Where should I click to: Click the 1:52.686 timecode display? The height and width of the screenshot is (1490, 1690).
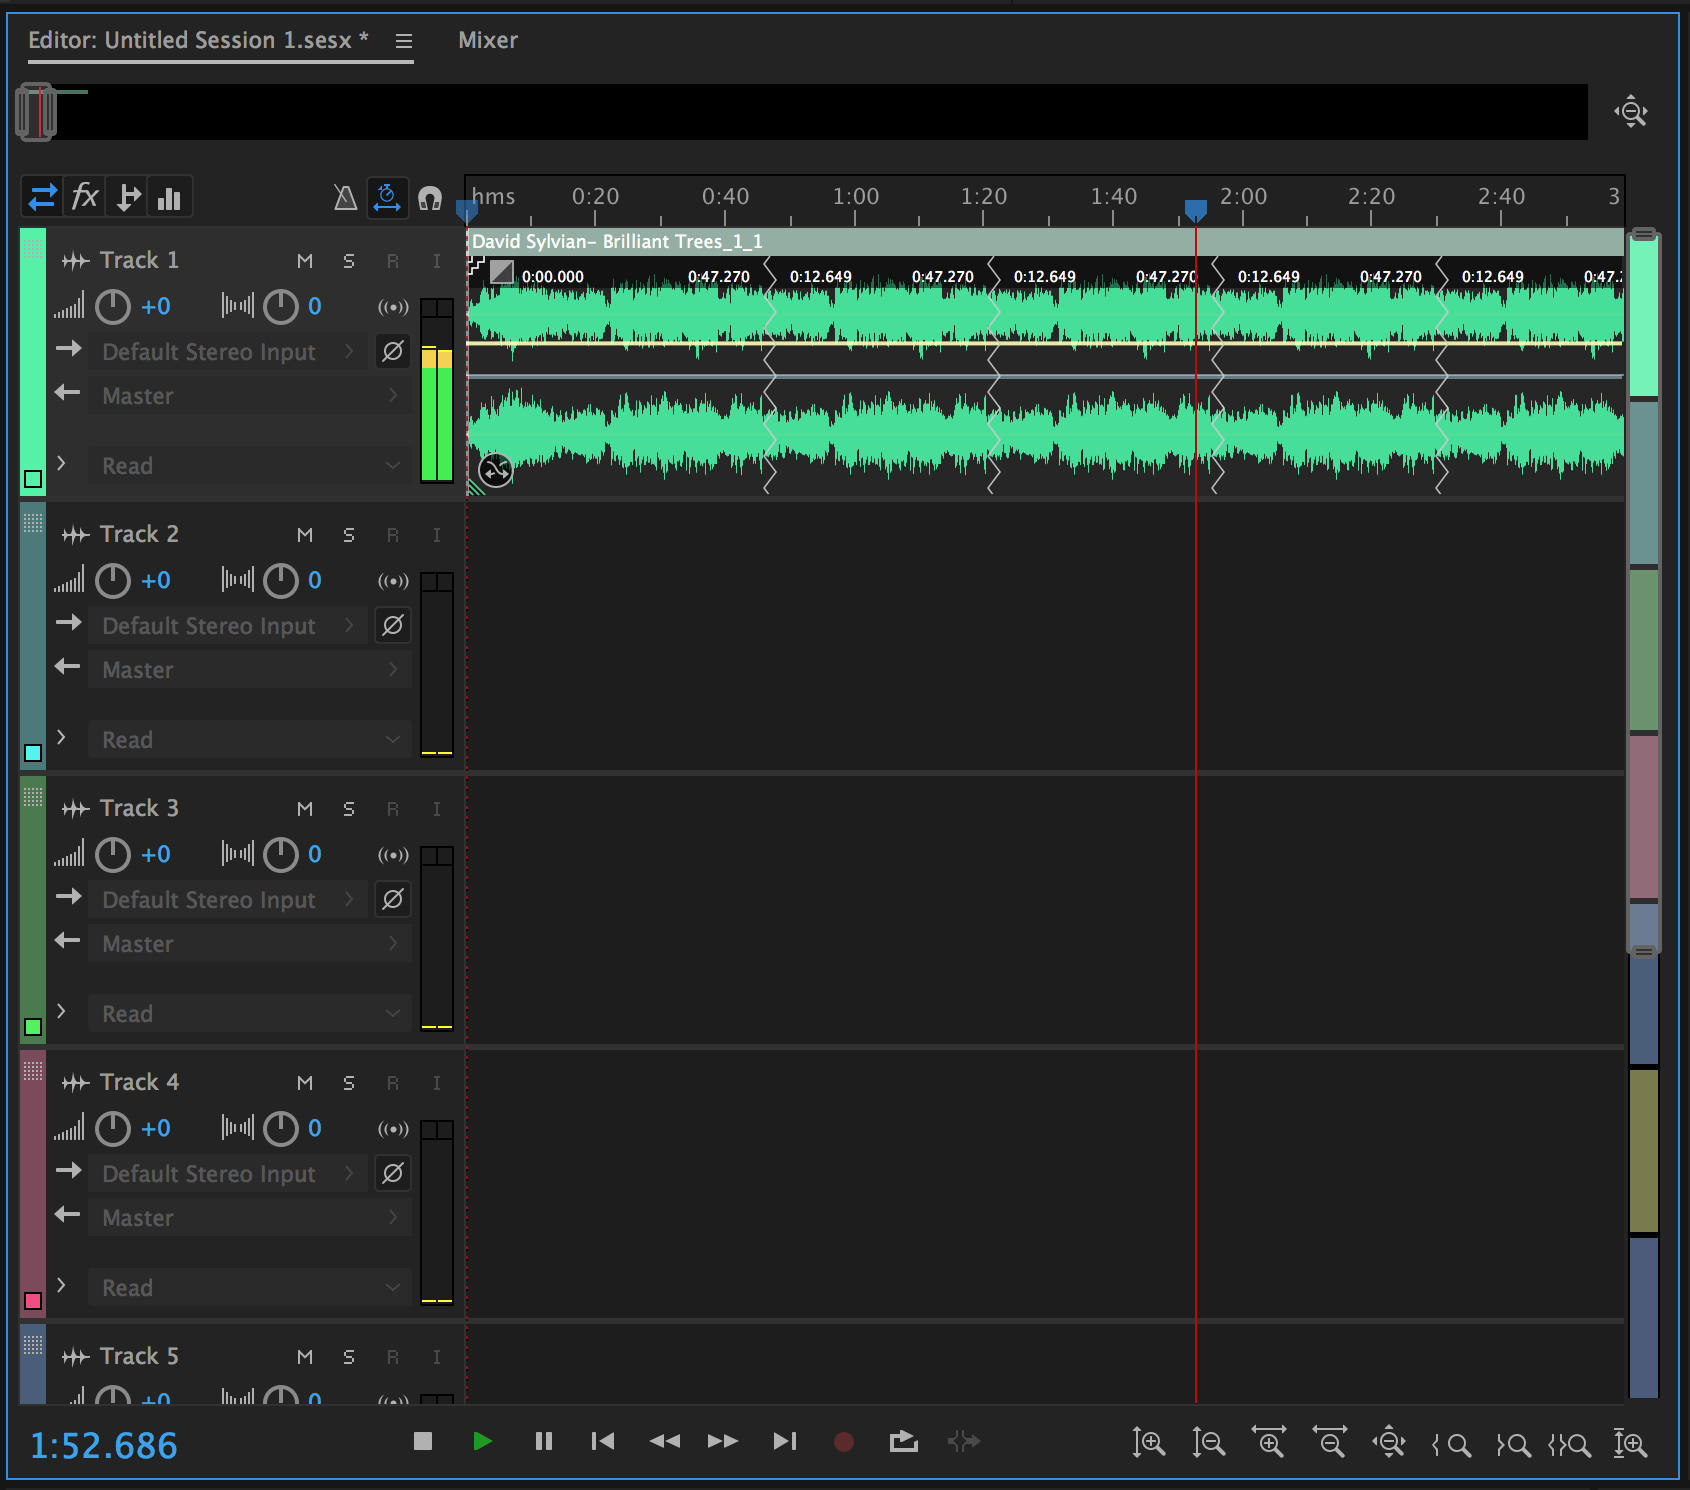[x=104, y=1445]
